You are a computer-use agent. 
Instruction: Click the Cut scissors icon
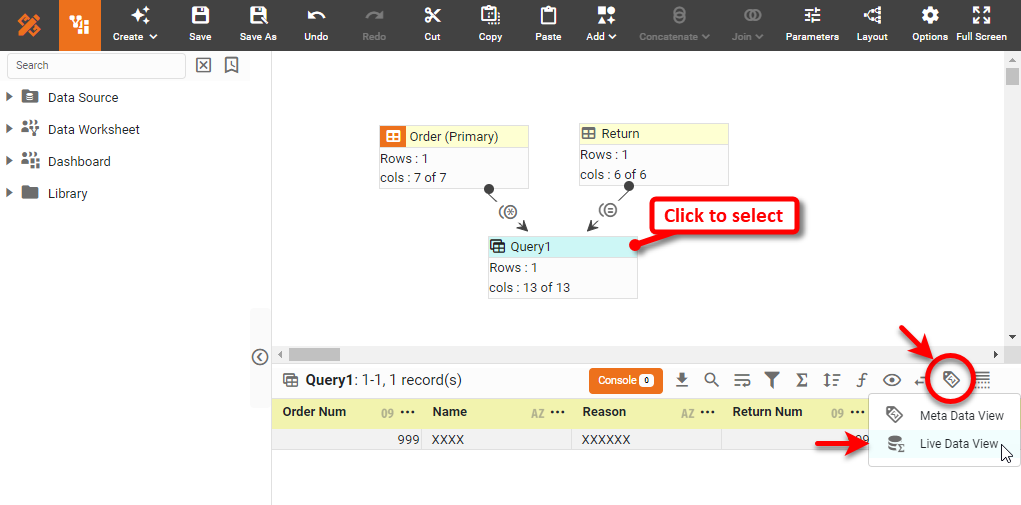432,24
